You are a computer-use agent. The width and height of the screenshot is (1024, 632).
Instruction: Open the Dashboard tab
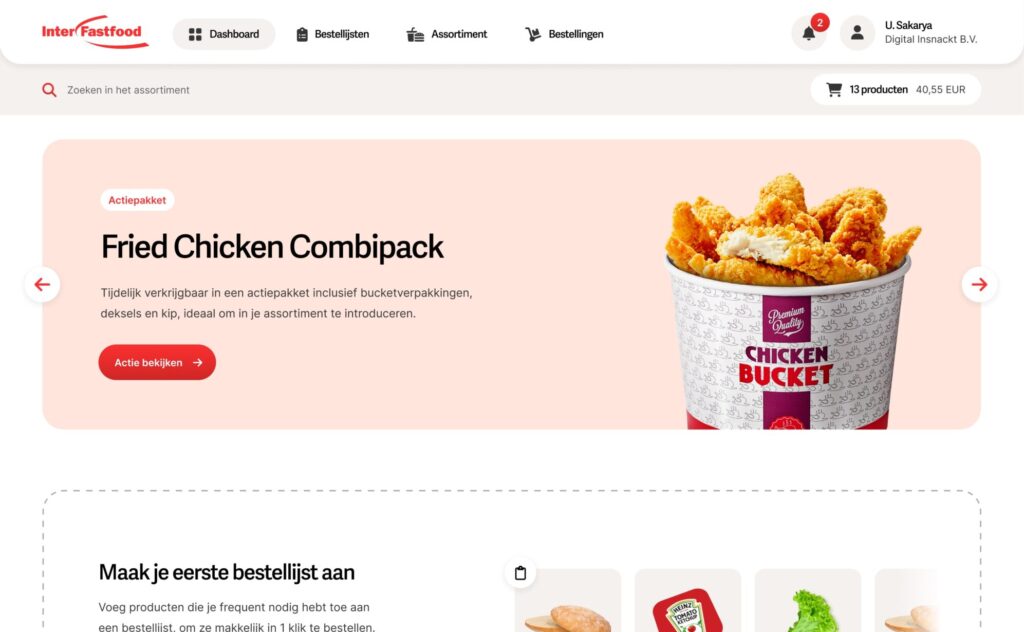224,34
